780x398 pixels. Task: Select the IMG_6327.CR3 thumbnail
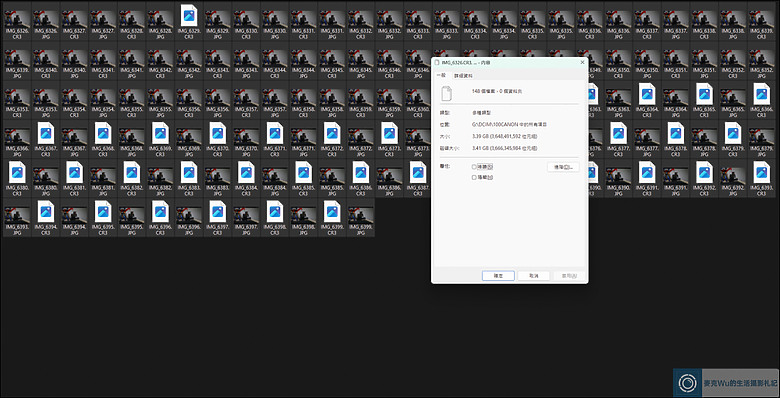pyautogui.click(x=75, y=19)
